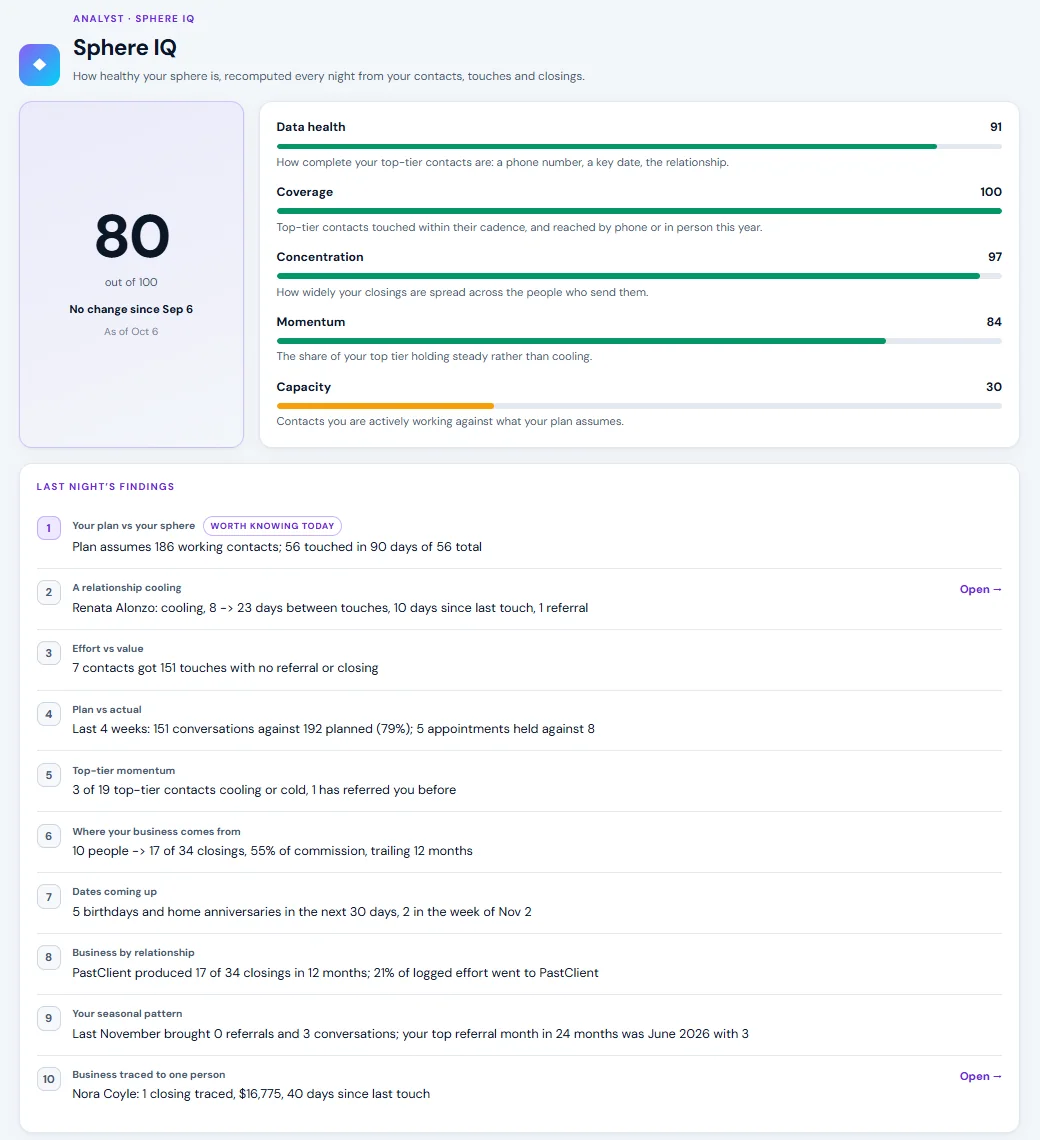Open Renata Alonzo cooling relationship link

(980, 589)
